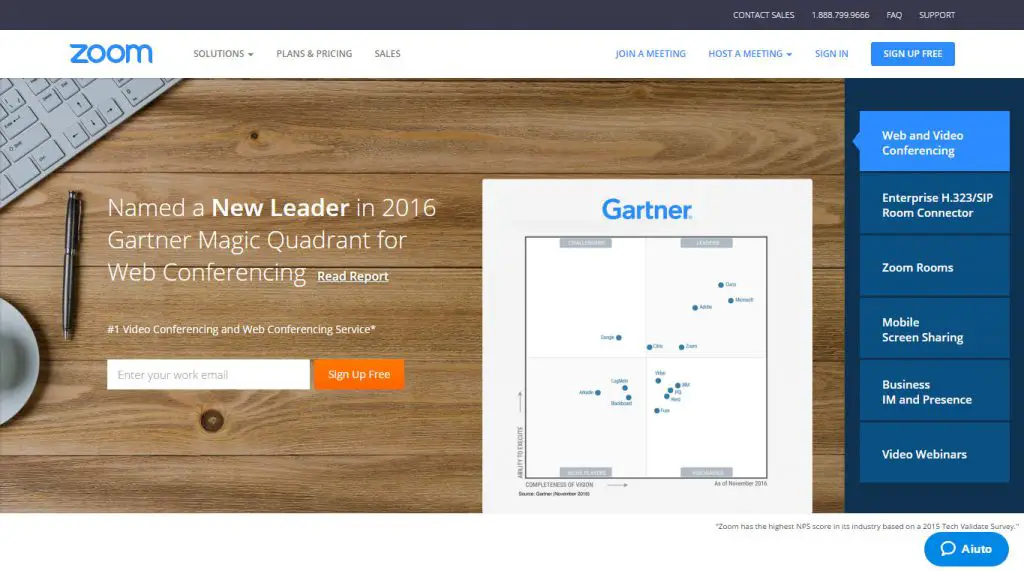Open Contact Sales link in top bar
The height and width of the screenshot is (571, 1024).
(763, 14)
